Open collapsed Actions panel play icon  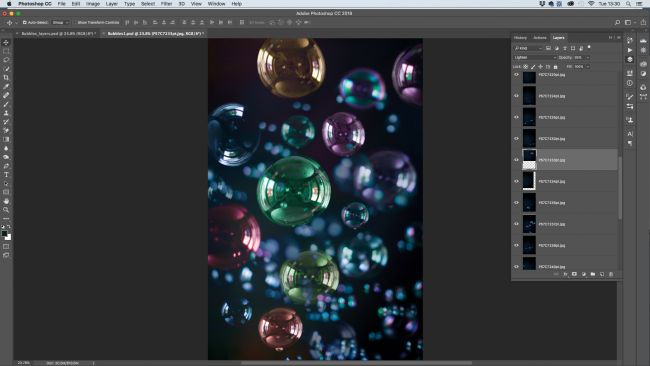click(x=630, y=50)
